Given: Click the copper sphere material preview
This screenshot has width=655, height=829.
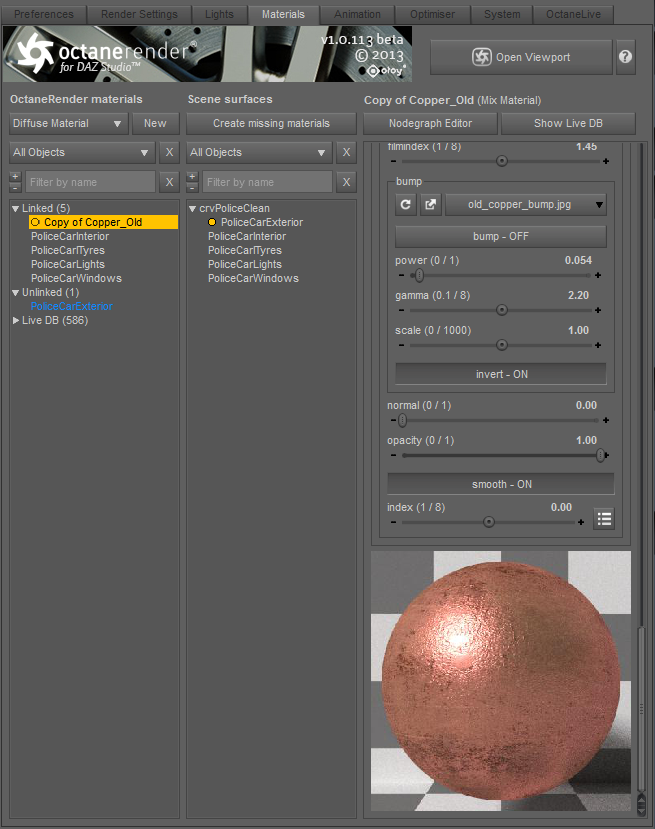Looking at the screenshot, I should (x=501, y=681).
